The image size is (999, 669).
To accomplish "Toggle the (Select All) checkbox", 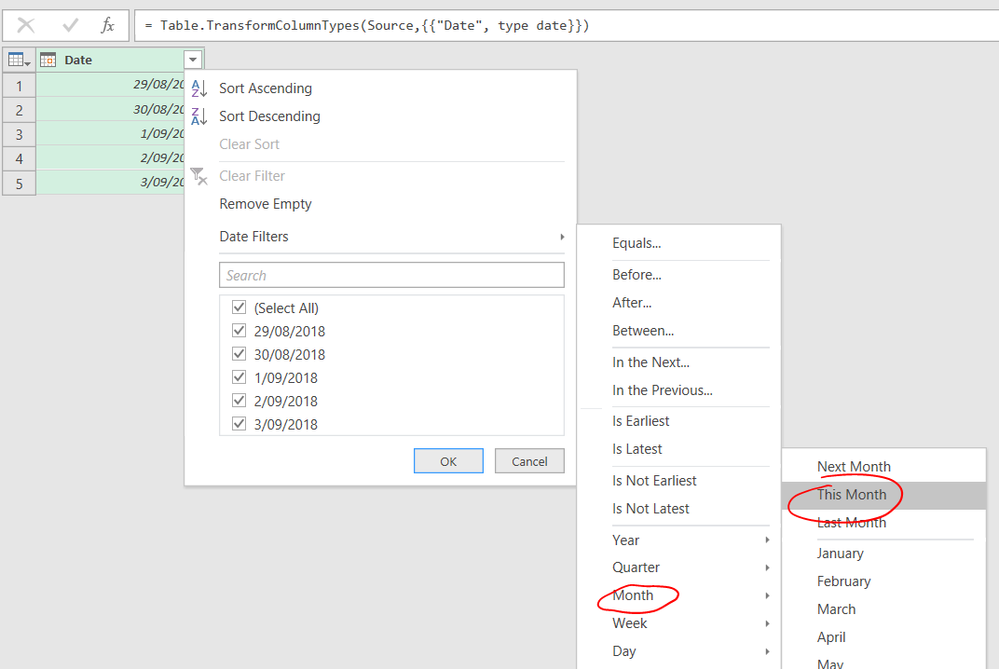I will pyautogui.click(x=239, y=307).
